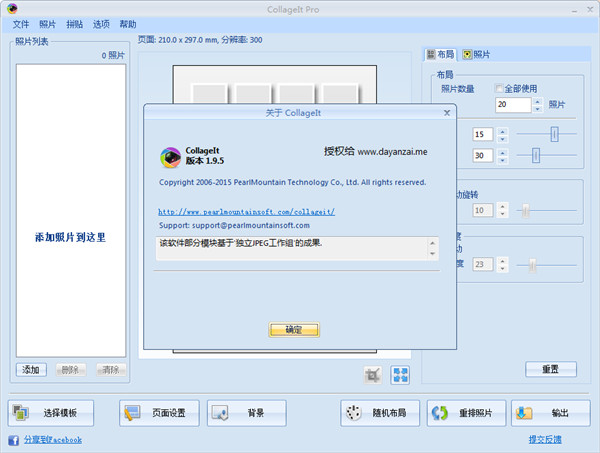Open the 拼贴 menu

coord(74,24)
